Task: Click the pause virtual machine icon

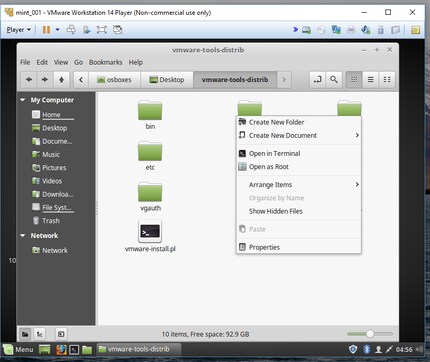Action: (46, 30)
